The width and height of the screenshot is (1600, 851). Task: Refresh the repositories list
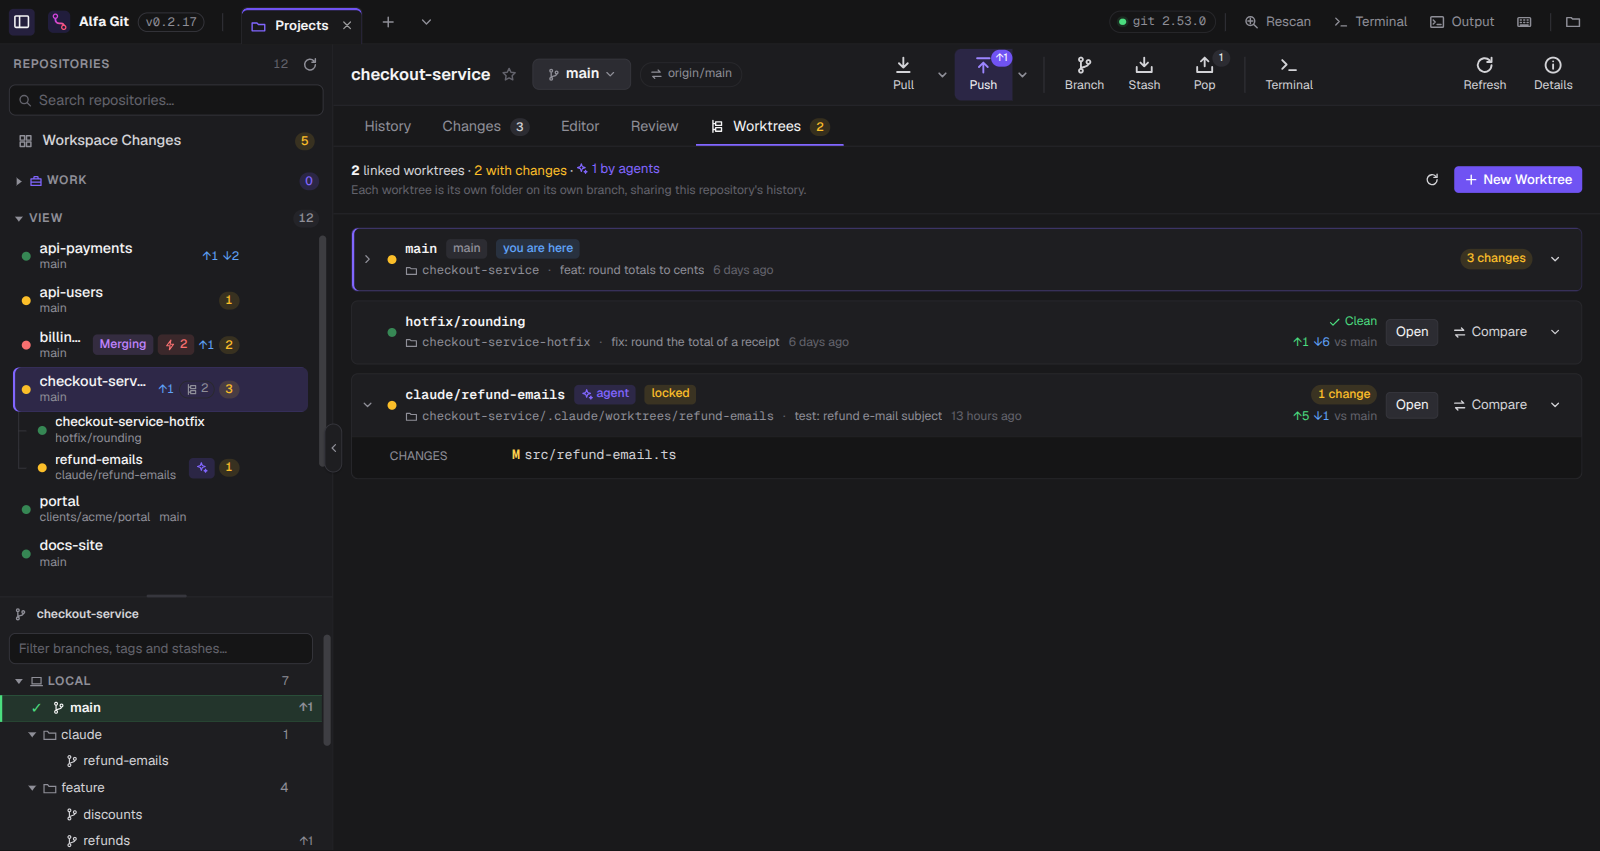pos(310,64)
